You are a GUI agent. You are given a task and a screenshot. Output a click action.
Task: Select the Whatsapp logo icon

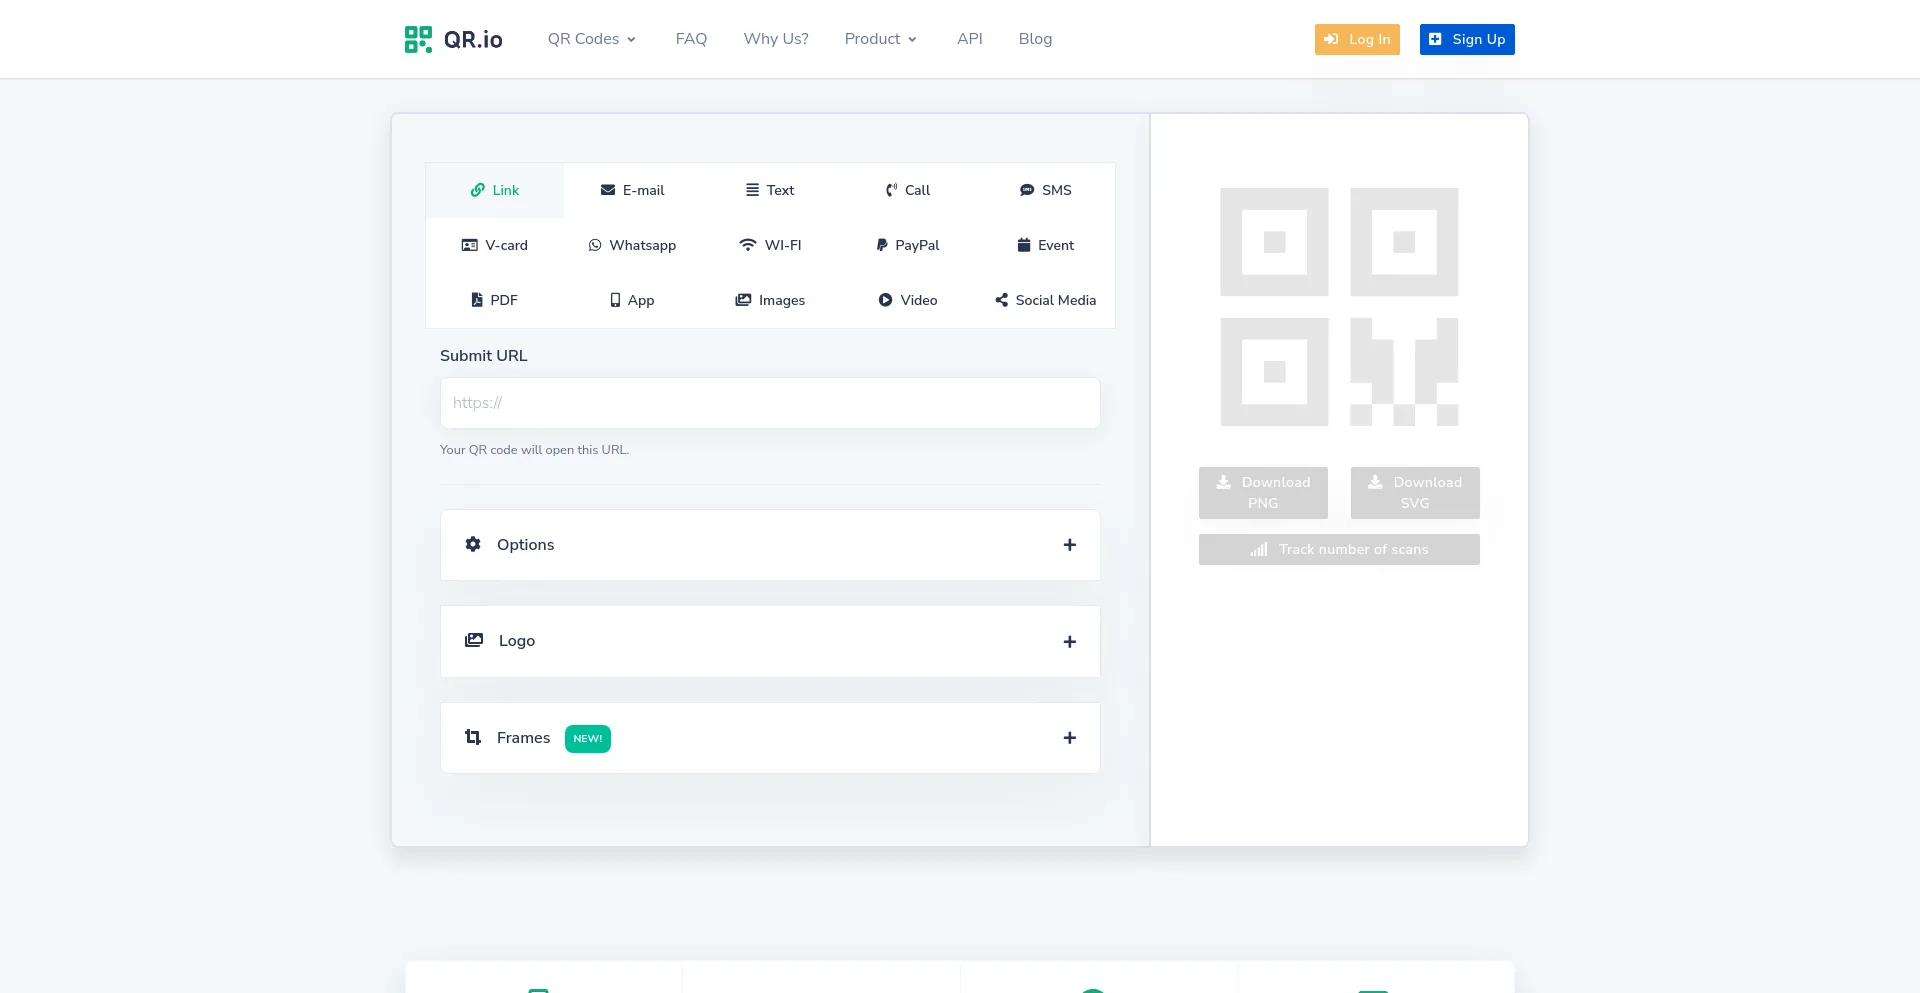[595, 245]
